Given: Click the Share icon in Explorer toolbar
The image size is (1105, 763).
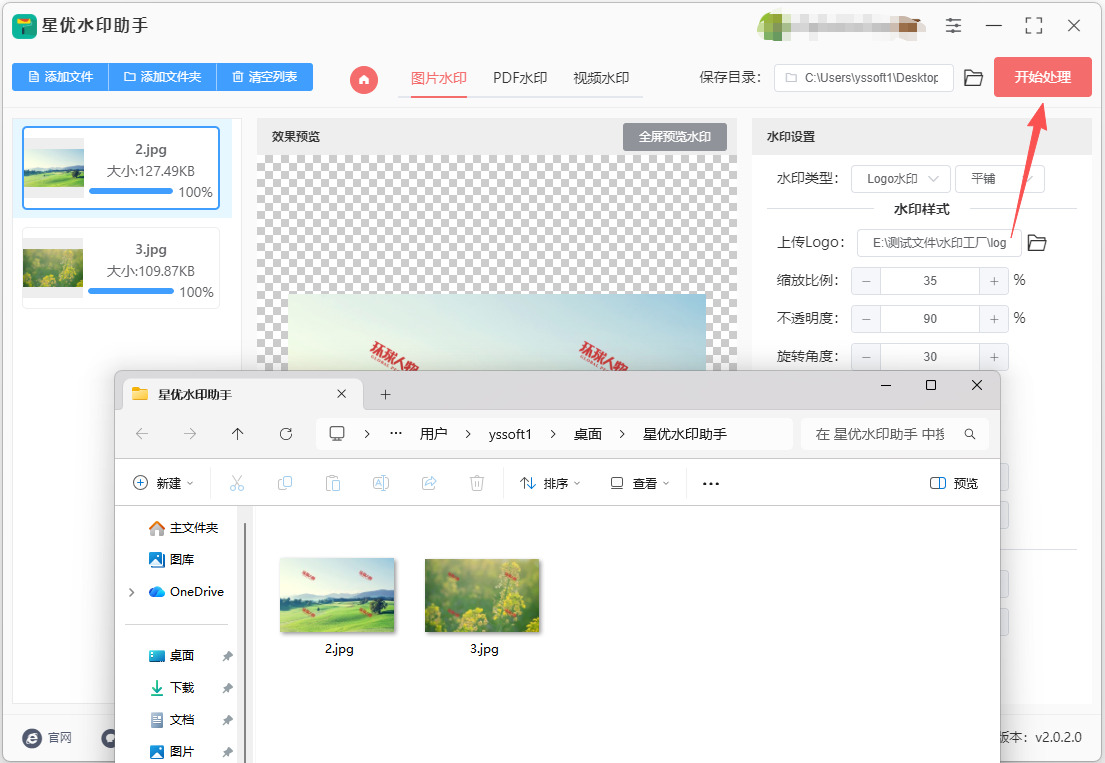Looking at the screenshot, I should click(x=428, y=483).
